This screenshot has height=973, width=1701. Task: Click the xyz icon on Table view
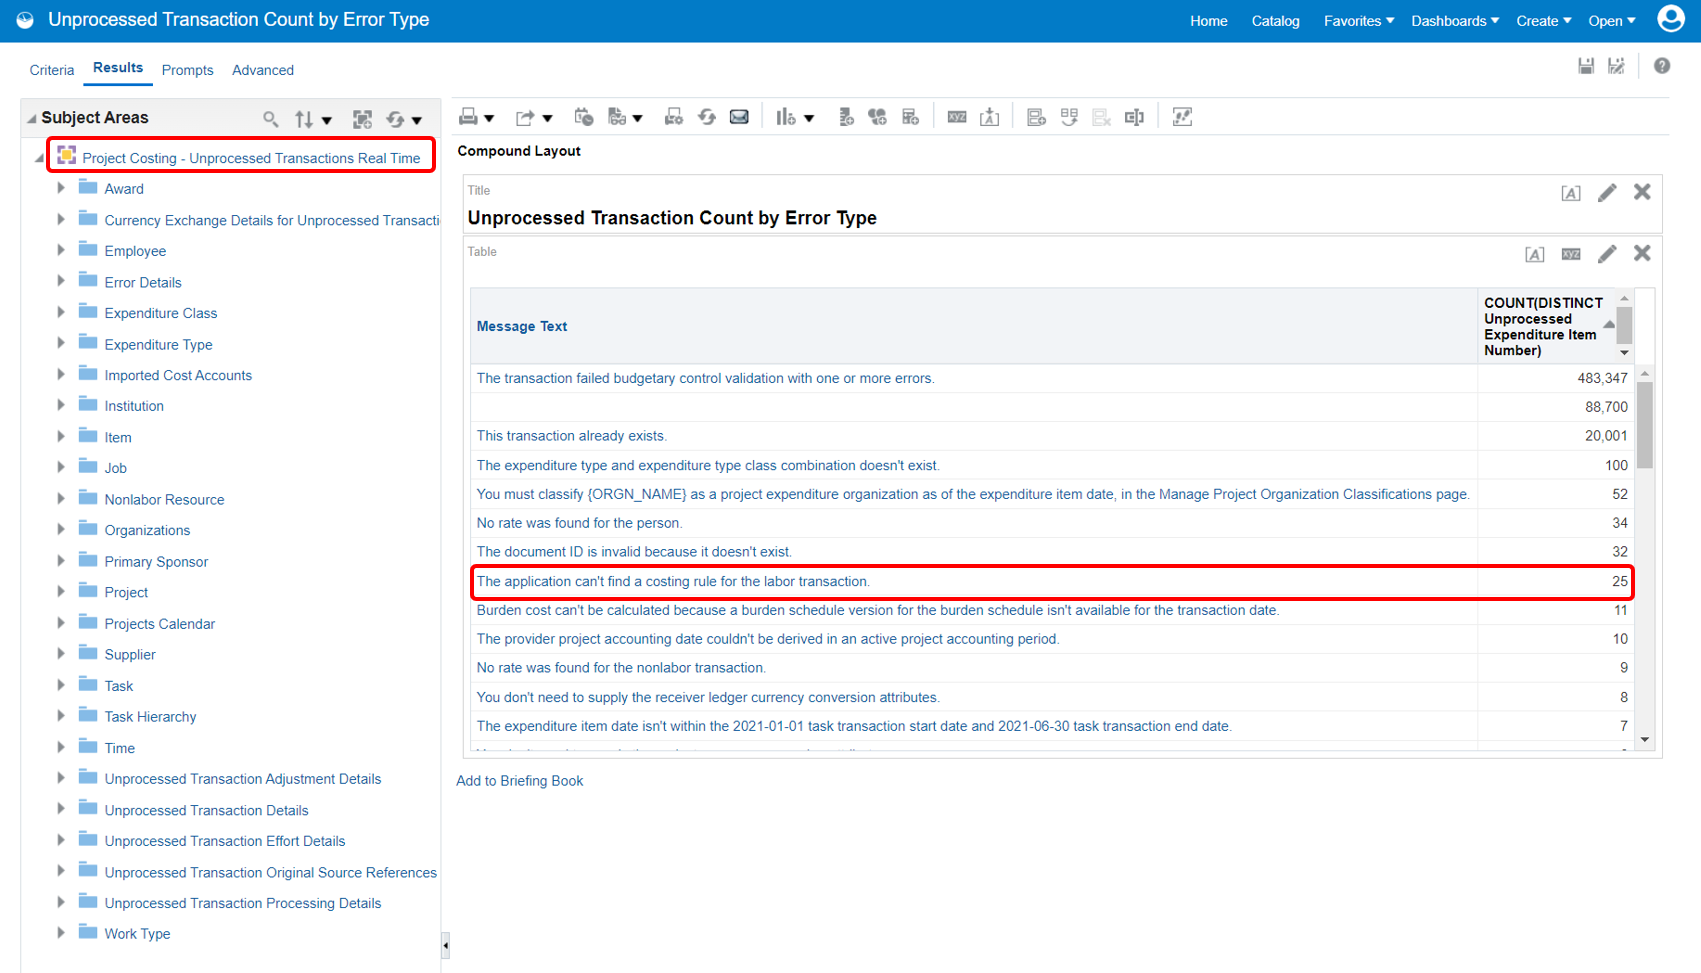(1571, 254)
